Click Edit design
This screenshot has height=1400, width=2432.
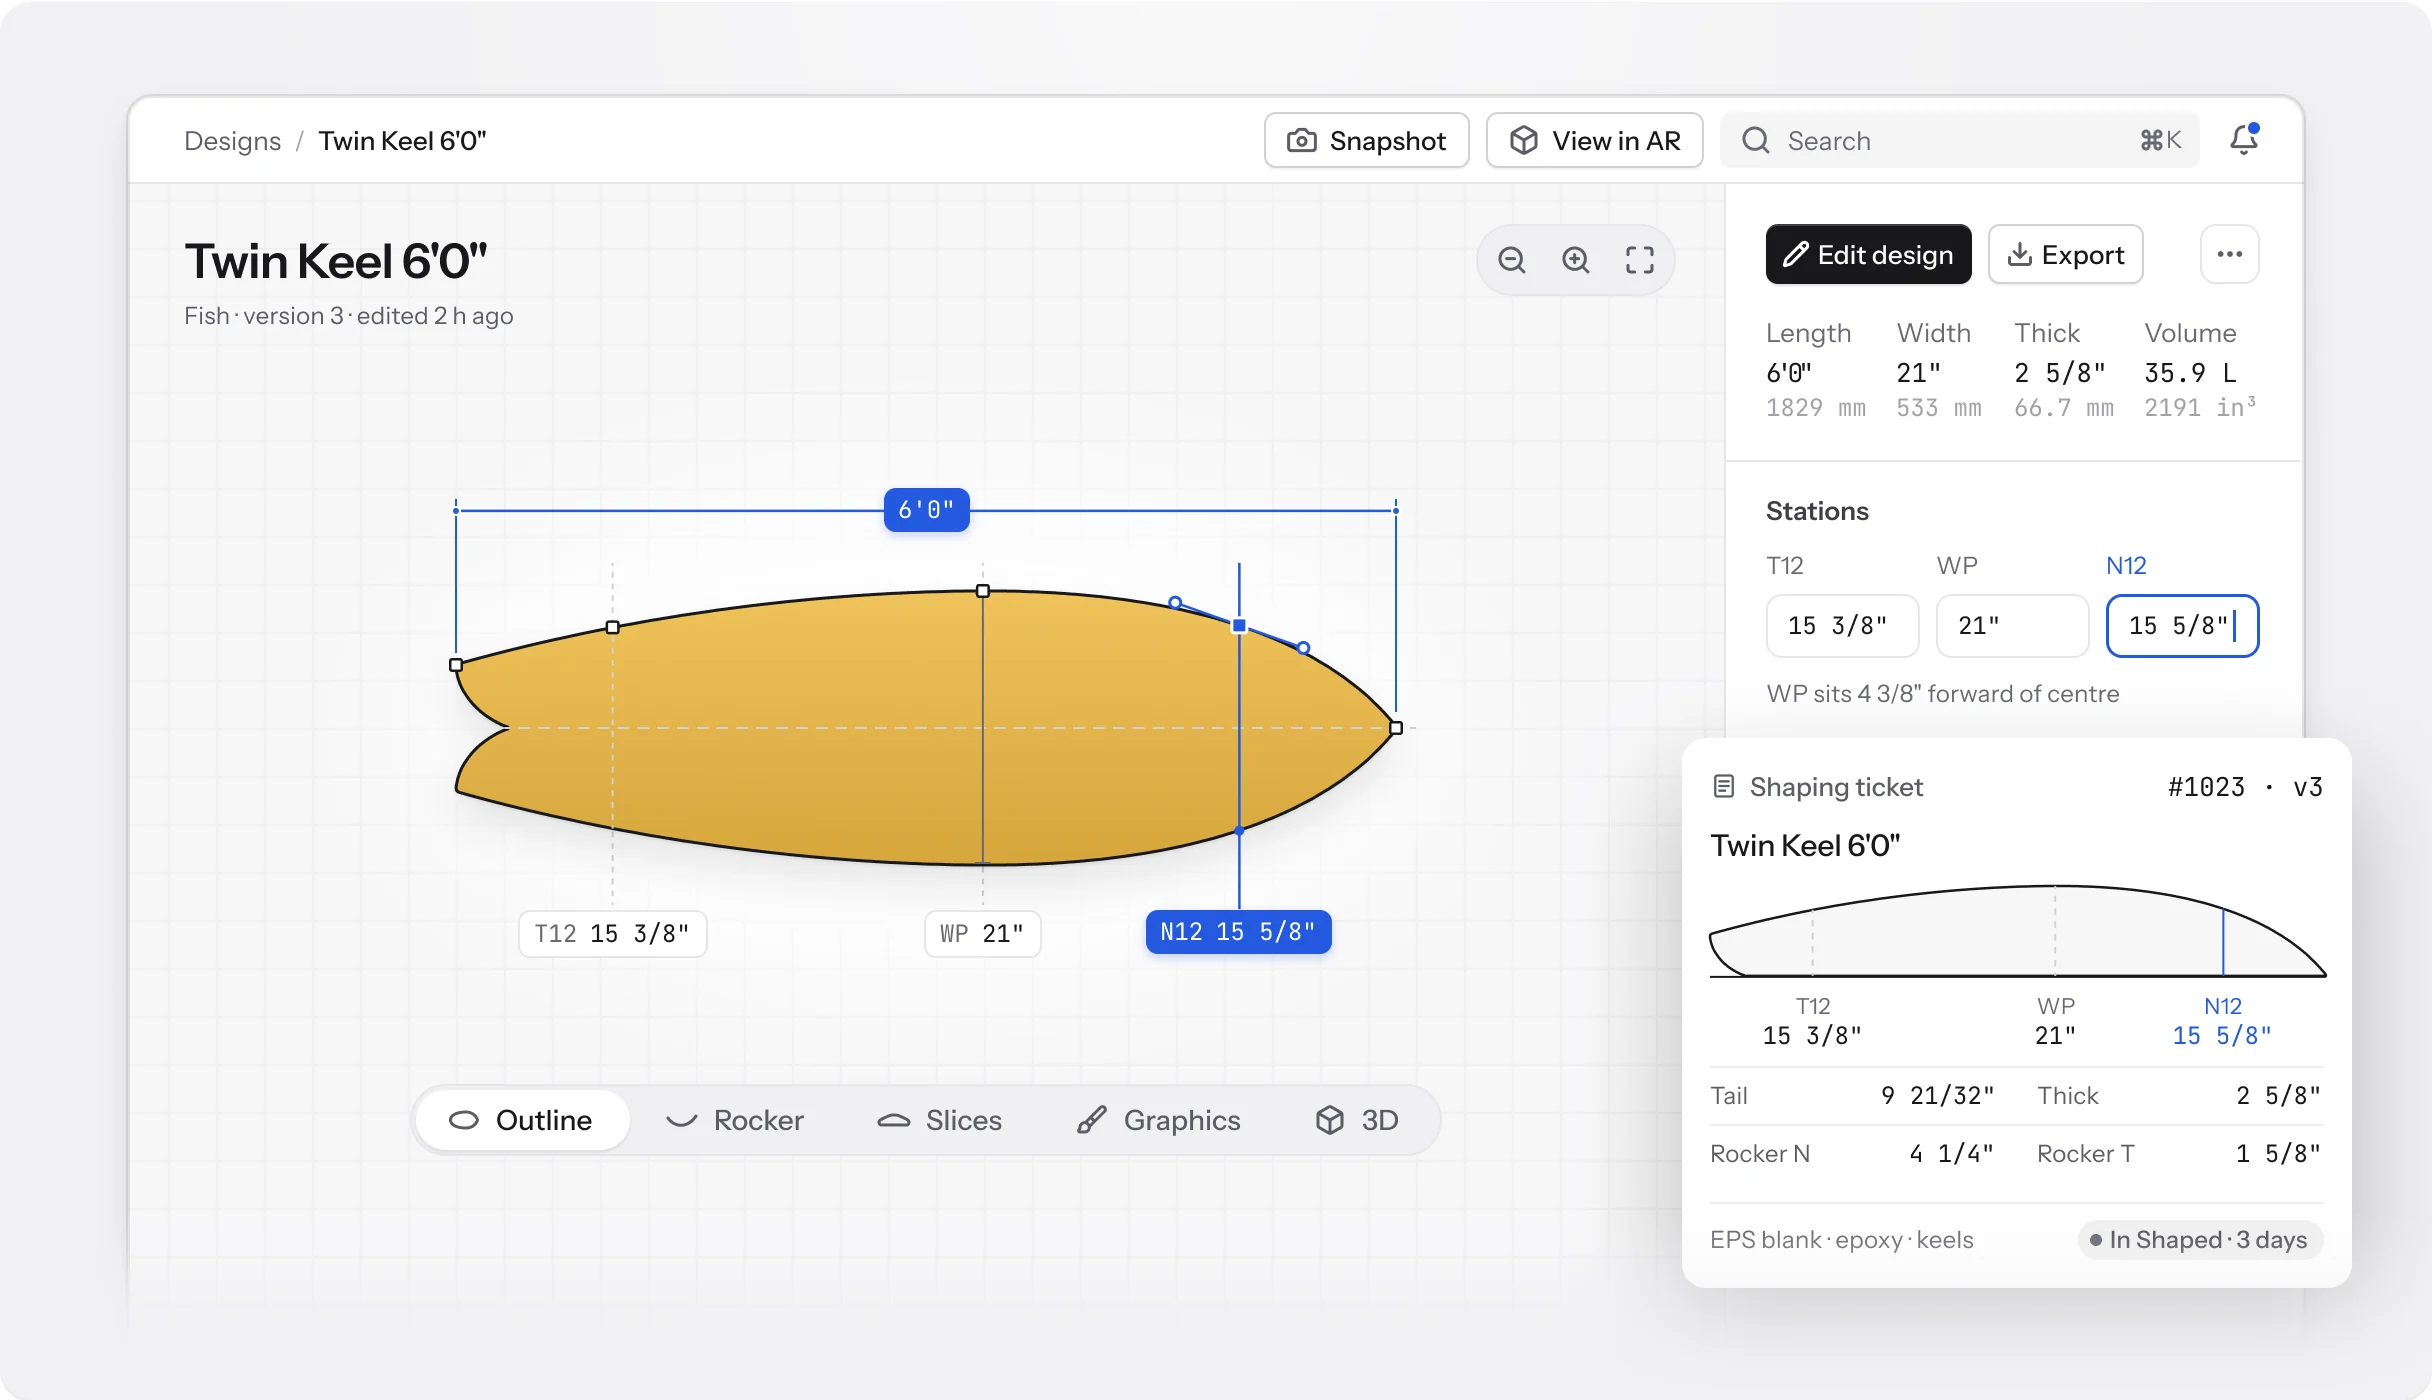point(1868,254)
